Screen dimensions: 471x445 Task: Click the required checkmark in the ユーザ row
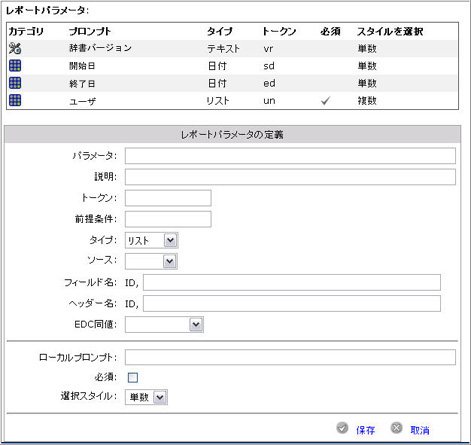325,100
